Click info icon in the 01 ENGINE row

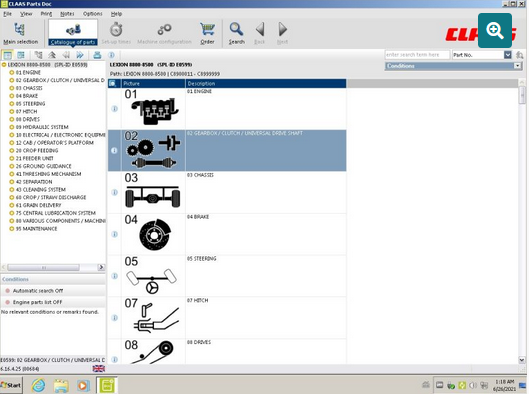(x=114, y=109)
